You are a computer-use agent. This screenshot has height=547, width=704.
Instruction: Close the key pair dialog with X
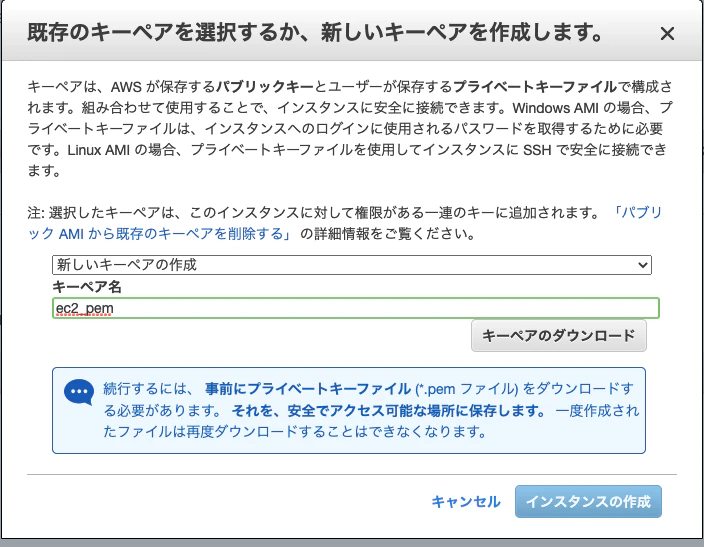(x=667, y=33)
